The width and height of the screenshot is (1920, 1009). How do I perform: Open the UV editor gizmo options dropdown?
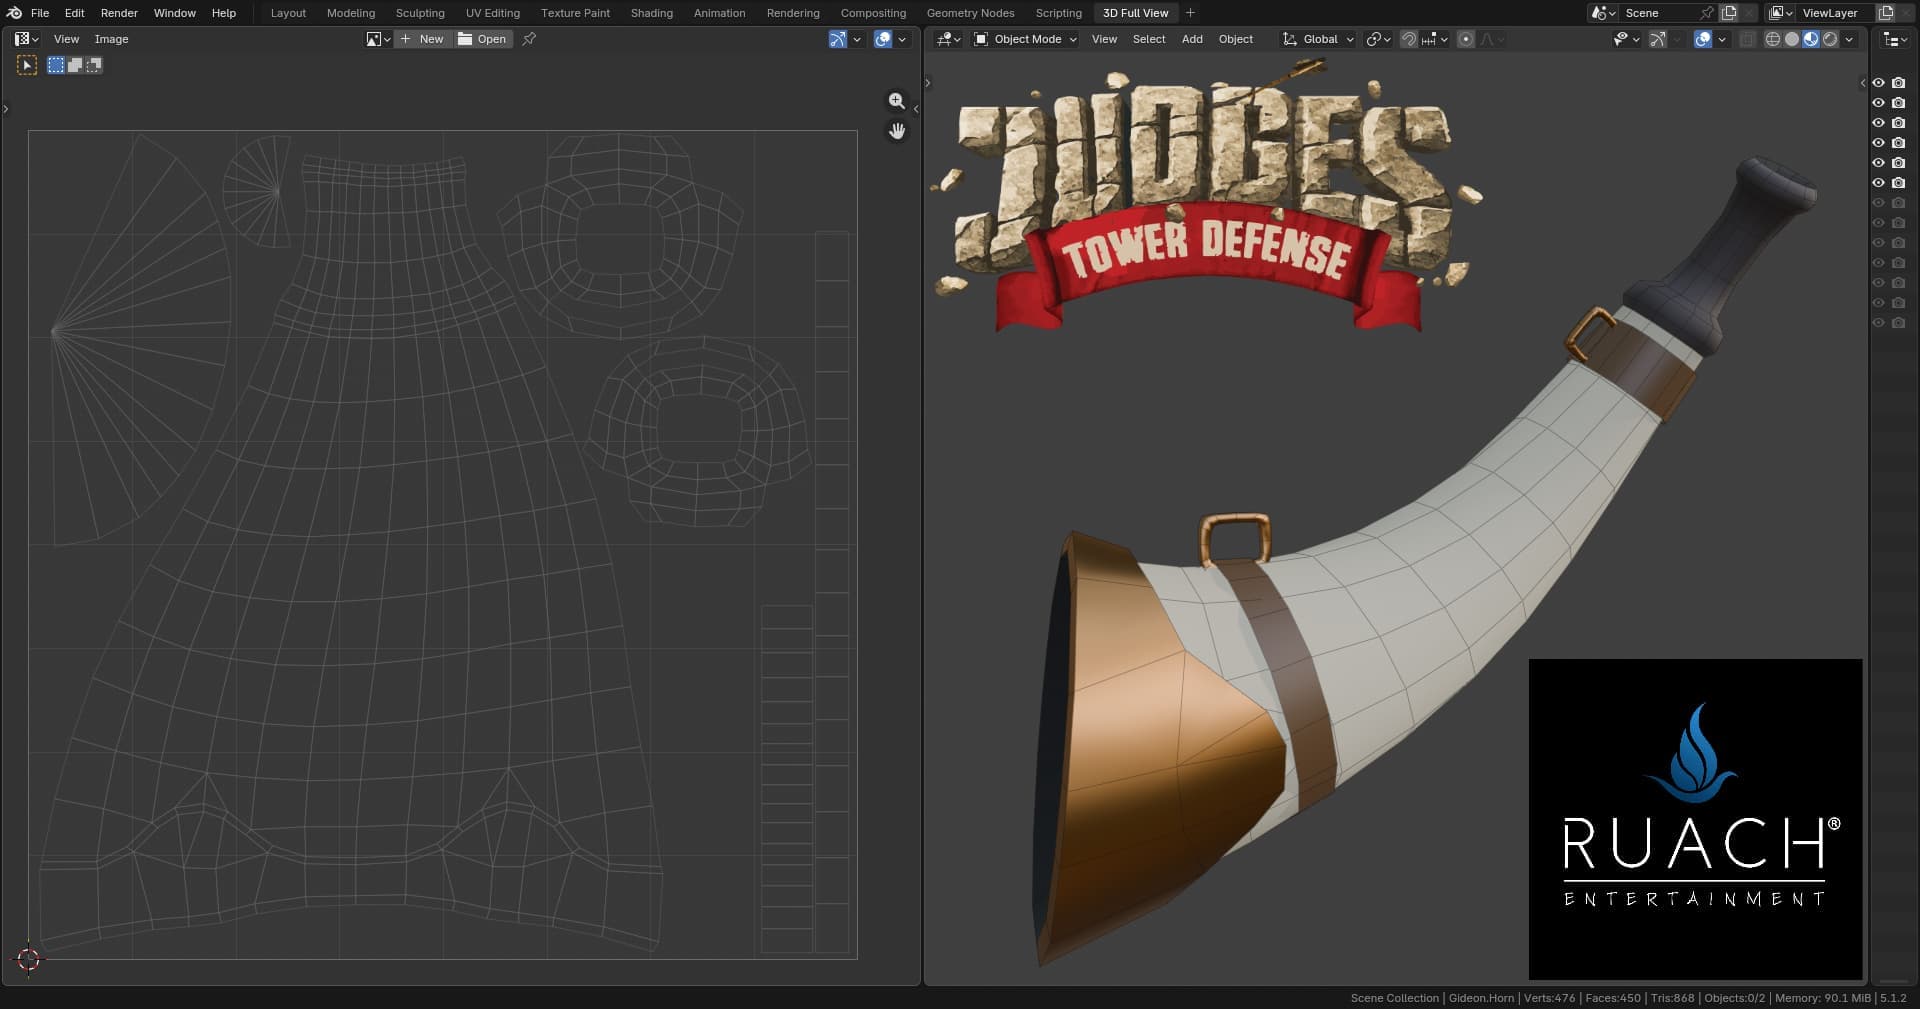[x=857, y=39]
